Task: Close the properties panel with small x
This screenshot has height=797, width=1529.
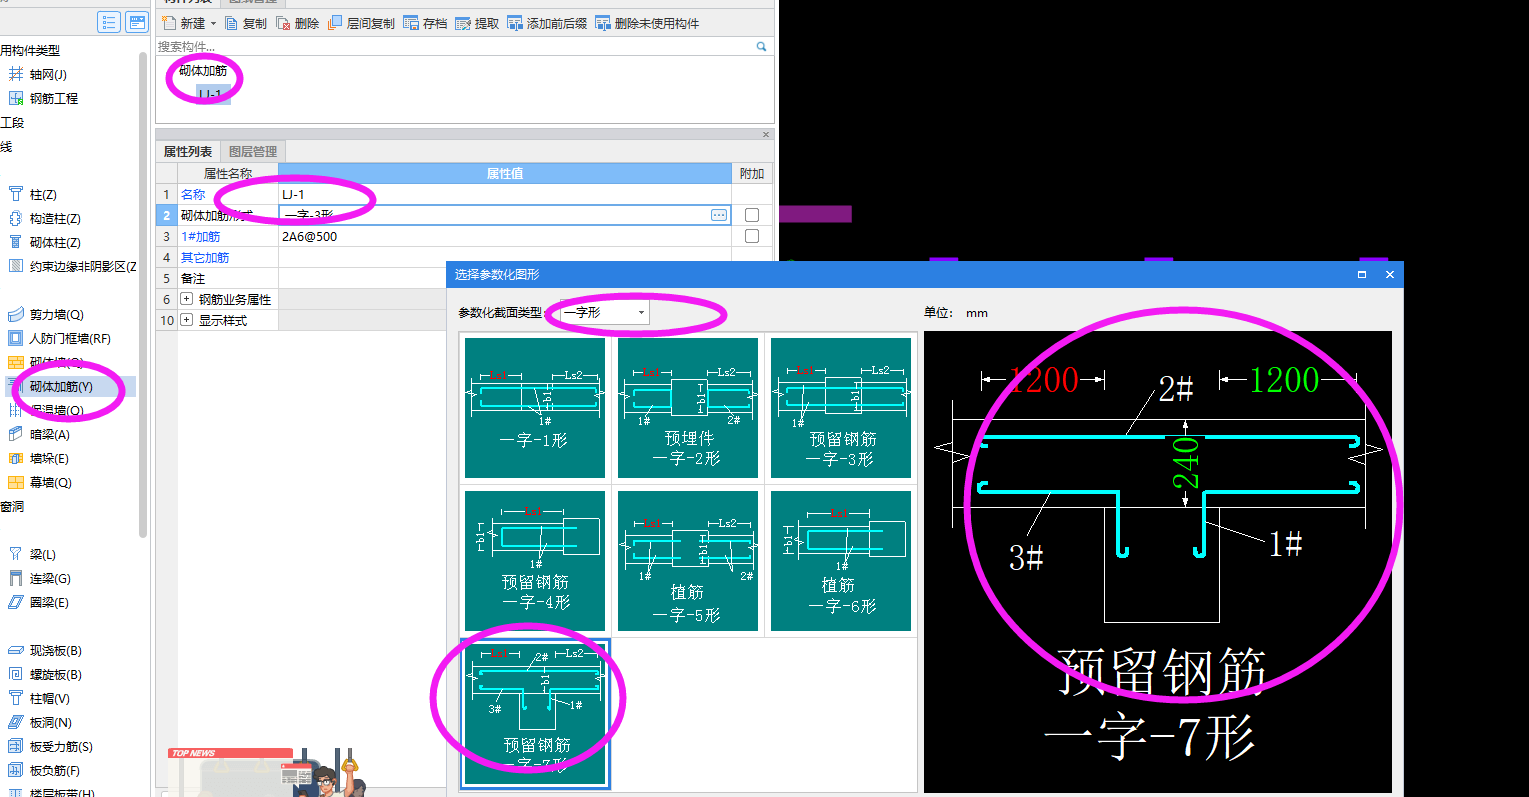Action: (x=766, y=134)
